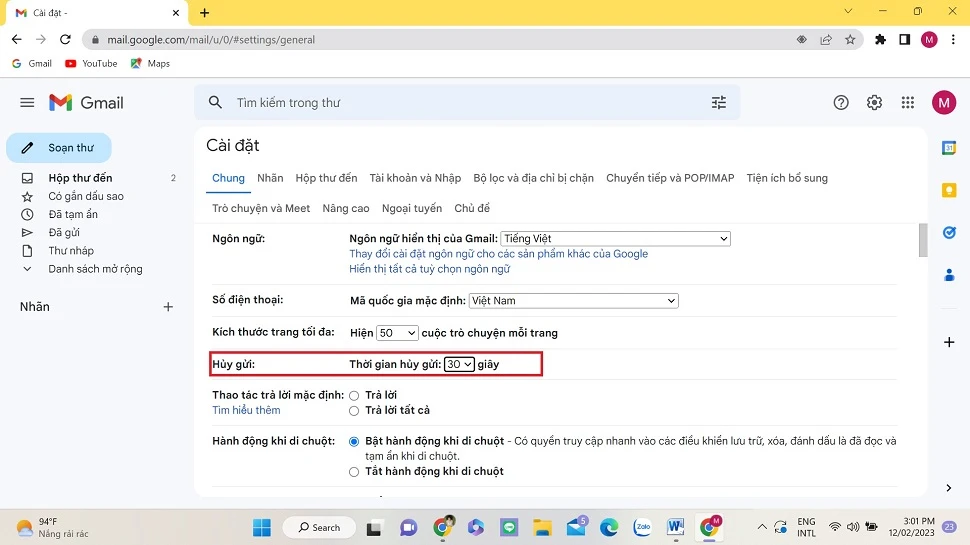The width and height of the screenshot is (970, 545).
Task: Create new label with plus icon
Action: click(x=168, y=307)
